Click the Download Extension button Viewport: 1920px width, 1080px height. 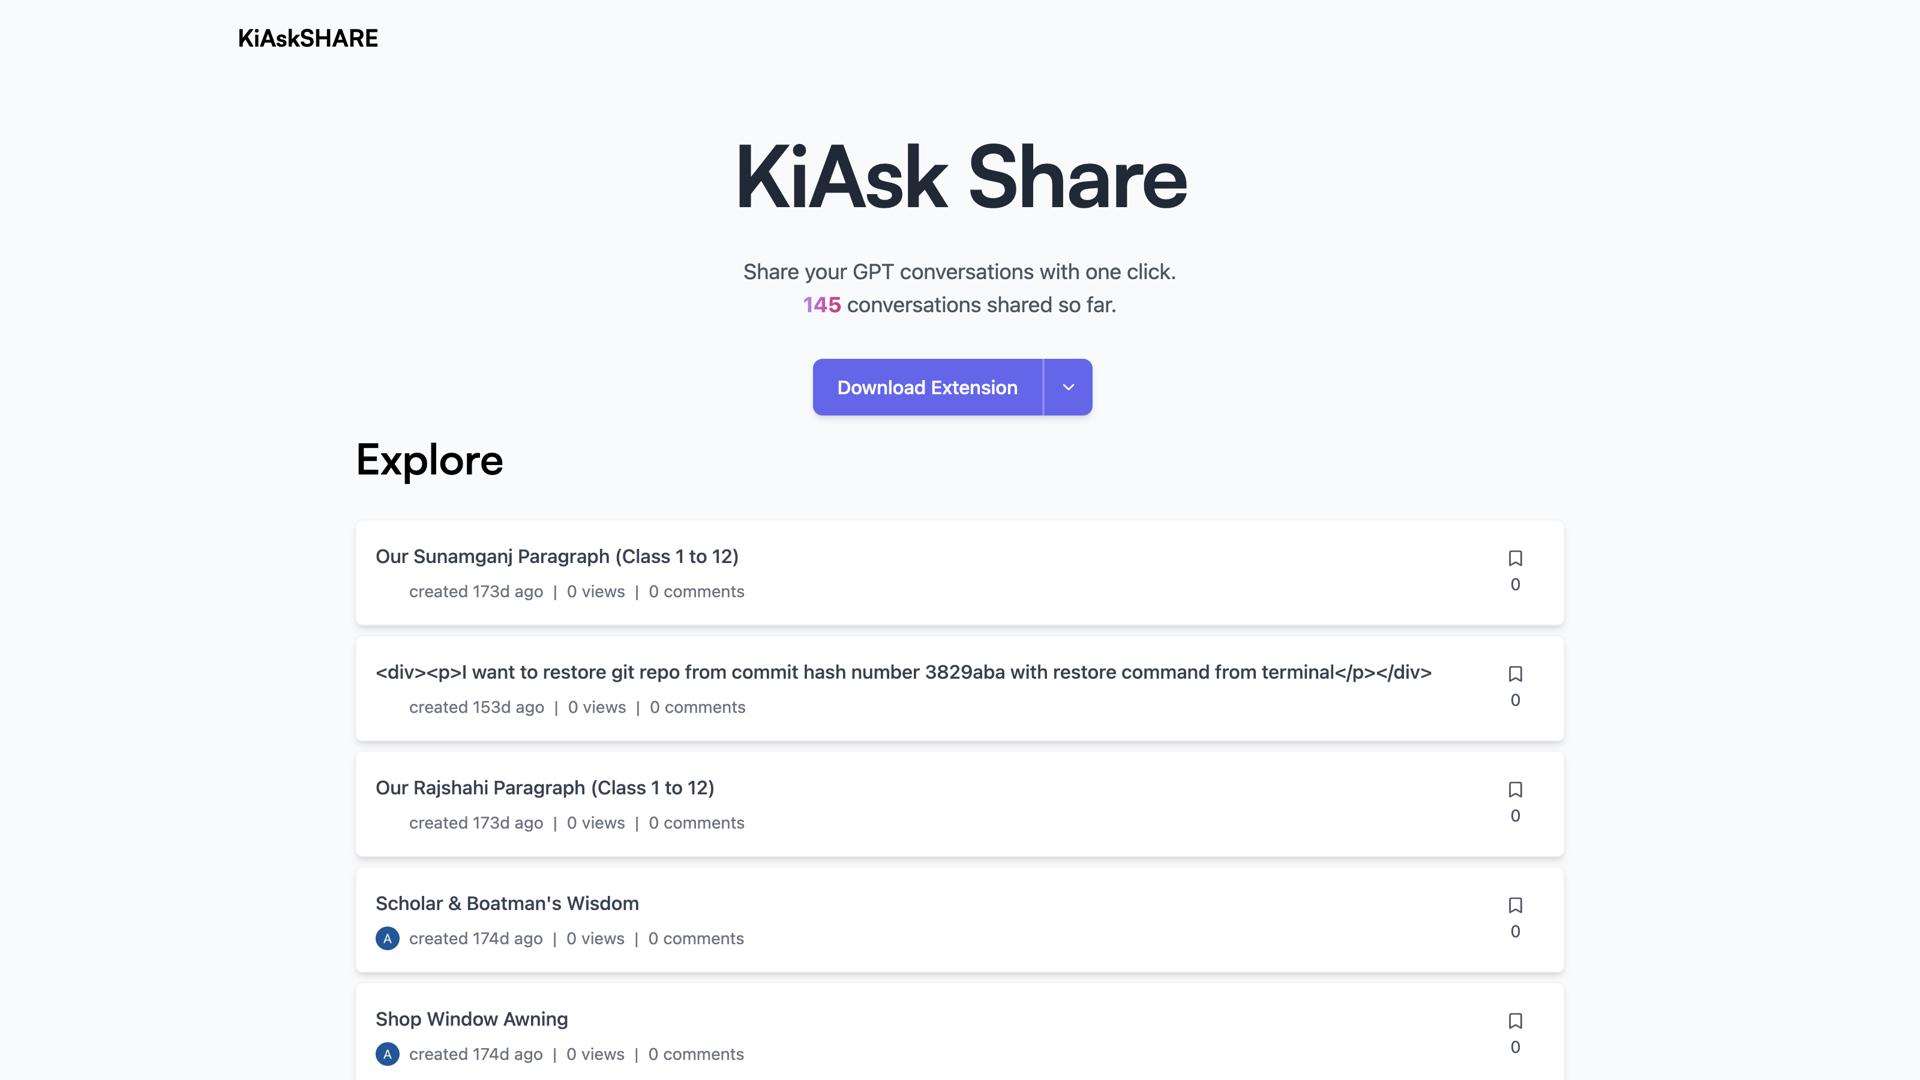(x=926, y=387)
